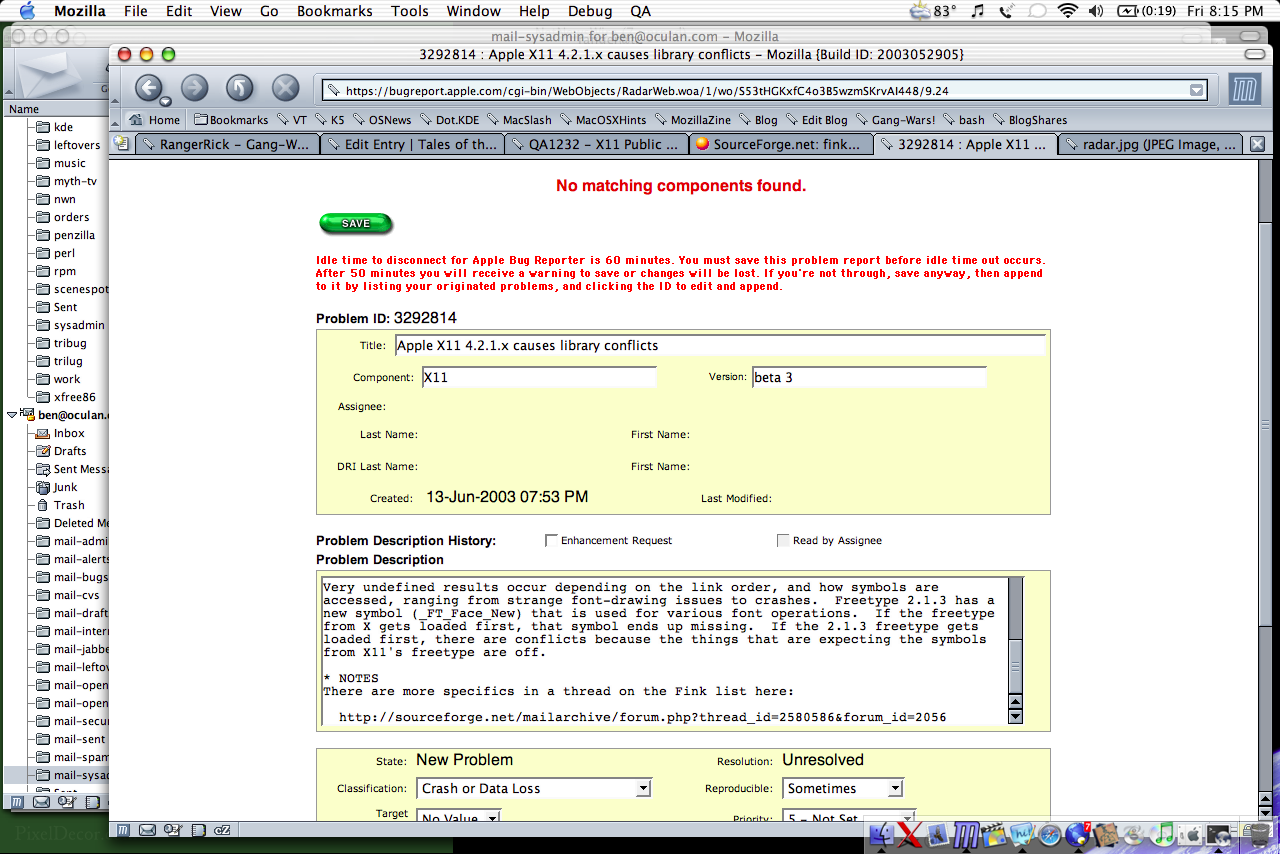This screenshot has height=854, width=1280.
Task: Click the Title input field
Action: [x=720, y=346]
